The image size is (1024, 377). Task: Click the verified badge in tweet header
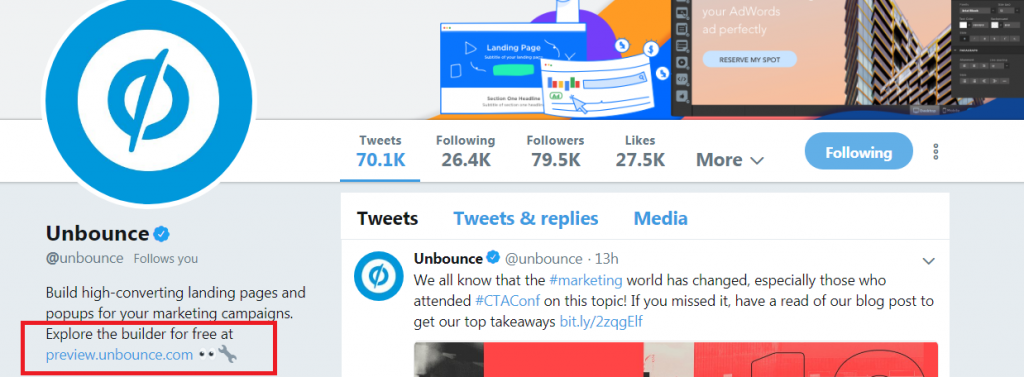pos(494,259)
